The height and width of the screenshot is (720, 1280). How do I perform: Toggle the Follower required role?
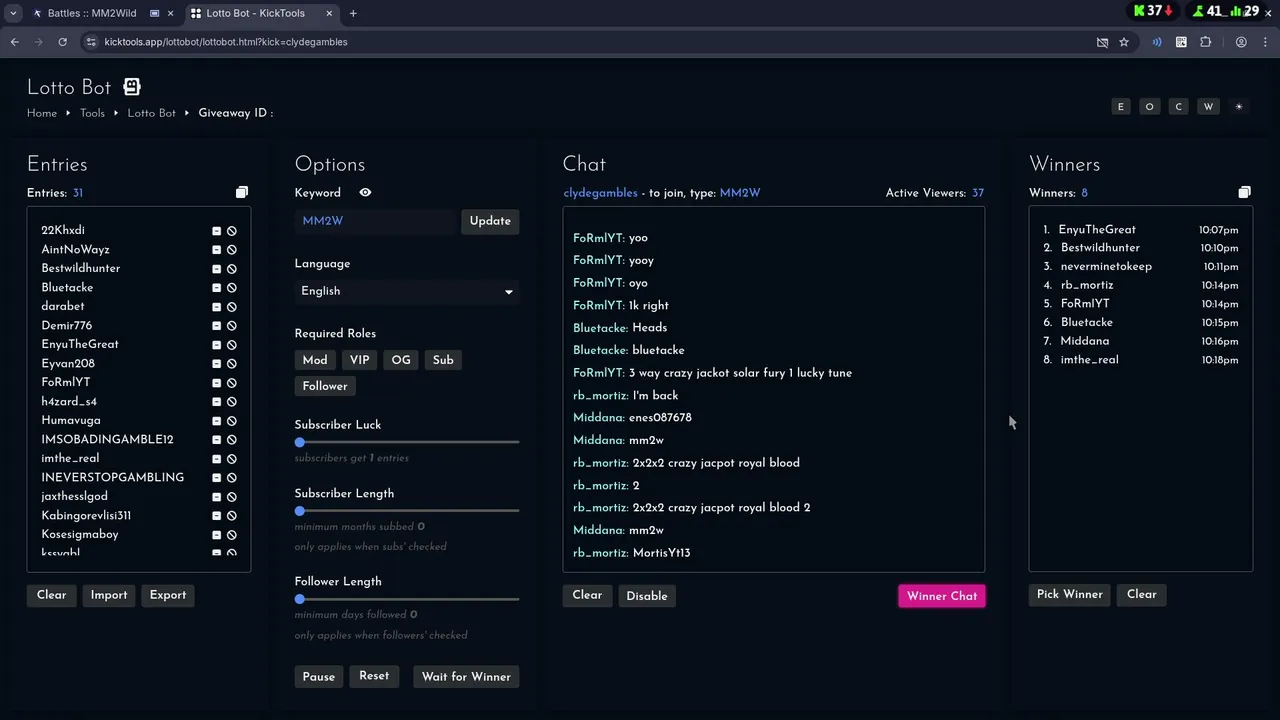point(325,386)
